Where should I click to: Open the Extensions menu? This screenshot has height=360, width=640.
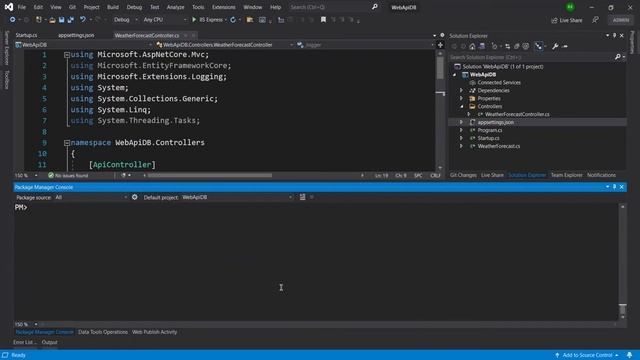click(x=224, y=7)
